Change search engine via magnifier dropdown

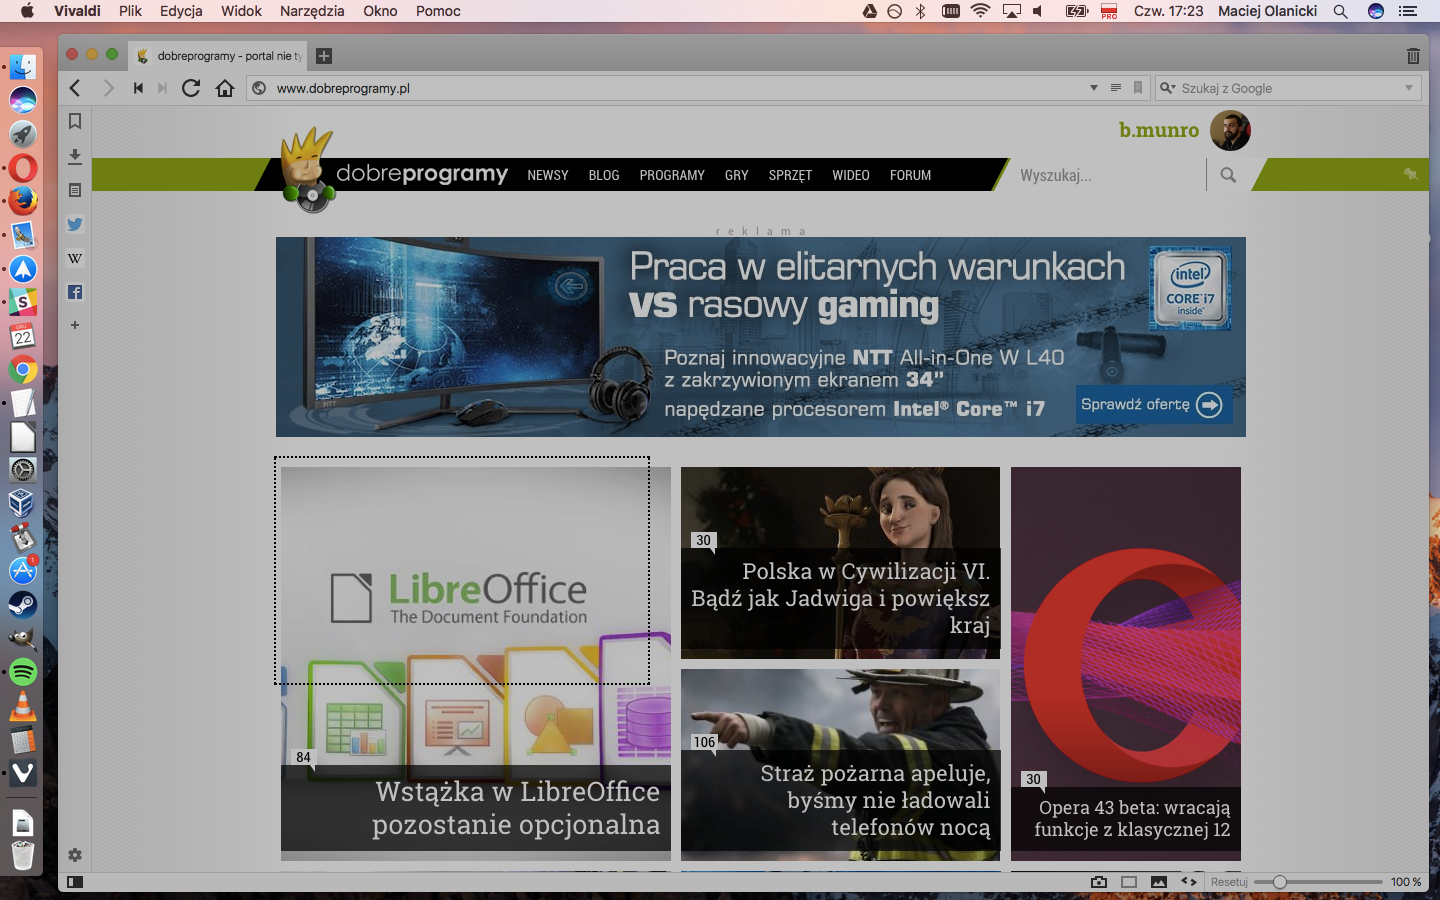[x=1167, y=88]
